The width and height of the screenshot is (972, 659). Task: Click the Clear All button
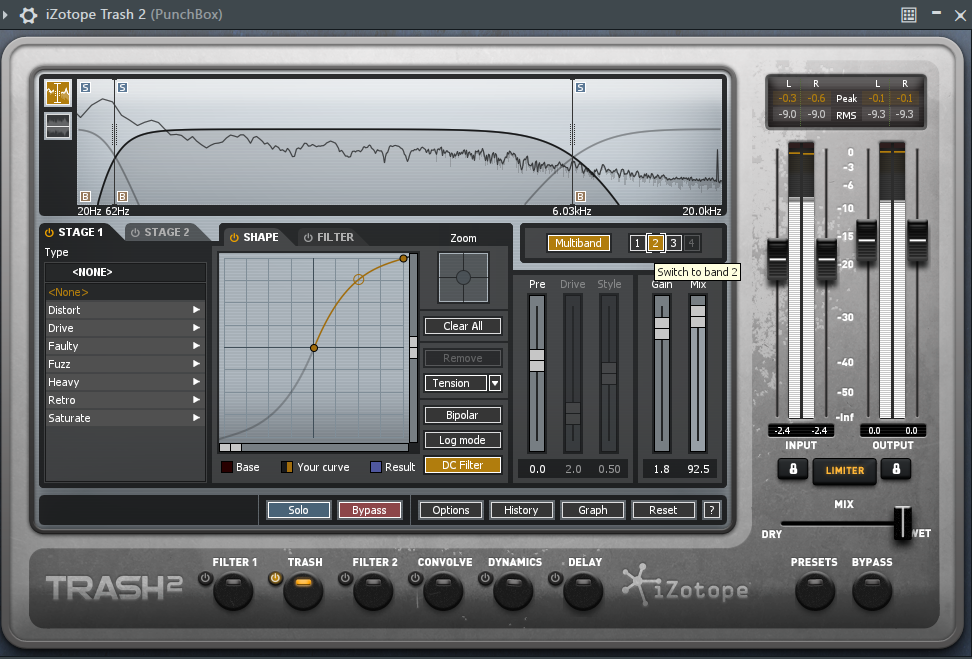462,326
